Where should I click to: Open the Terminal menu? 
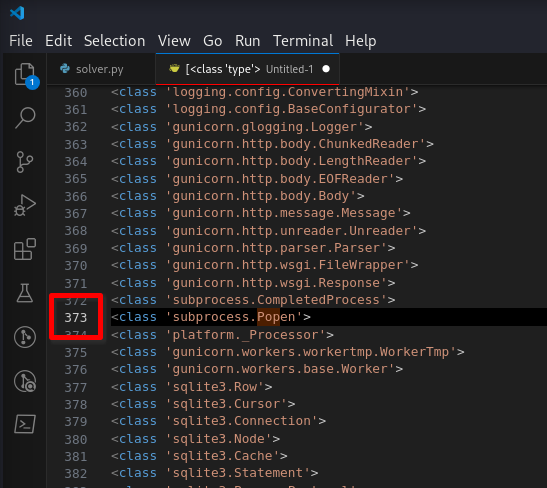tap(303, 41)
